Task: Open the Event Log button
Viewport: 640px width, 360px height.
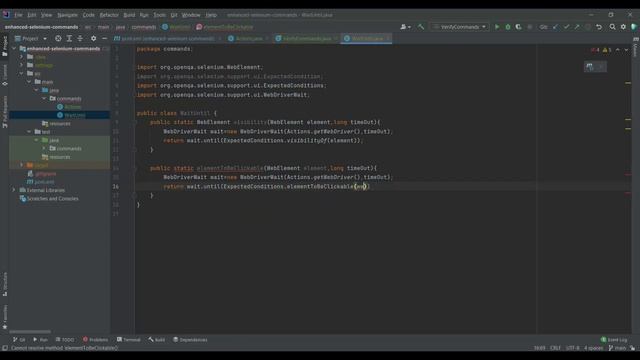Action: tap(614, 340)
